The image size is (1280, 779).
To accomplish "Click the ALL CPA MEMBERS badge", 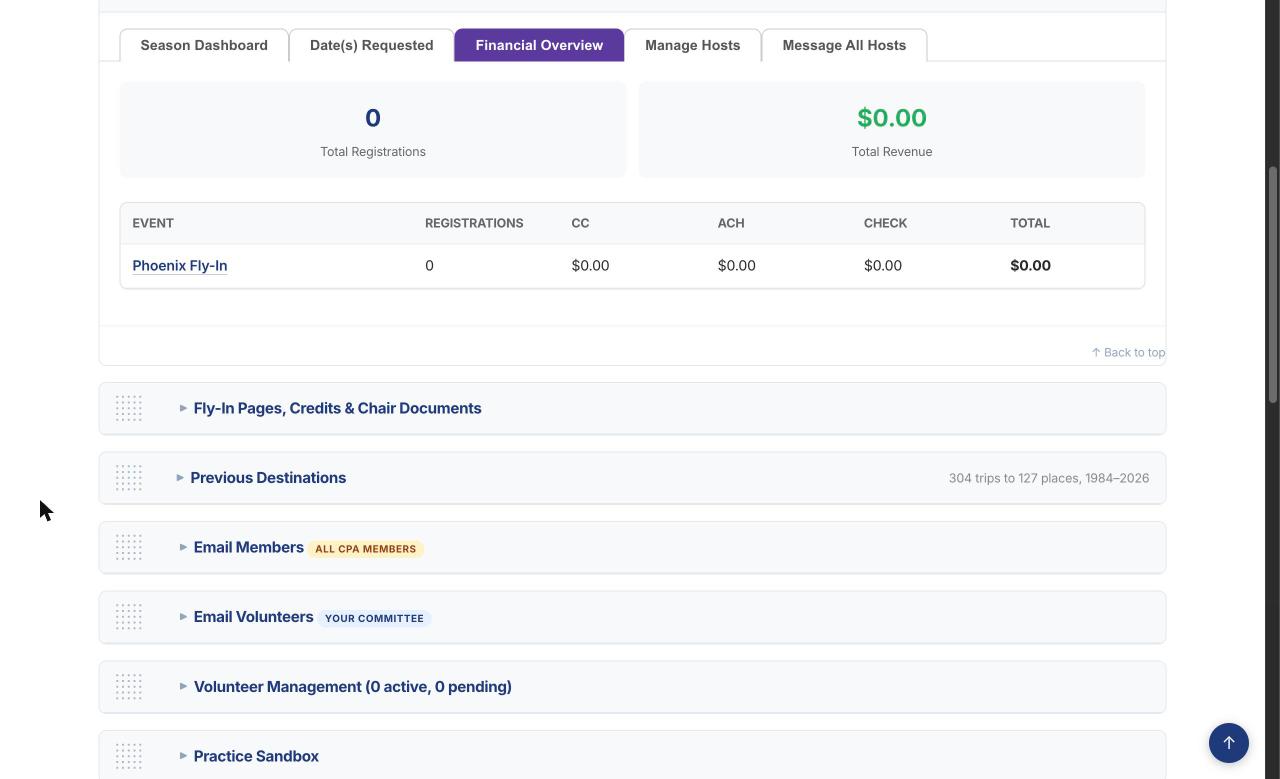I will (x=366, y=549).
